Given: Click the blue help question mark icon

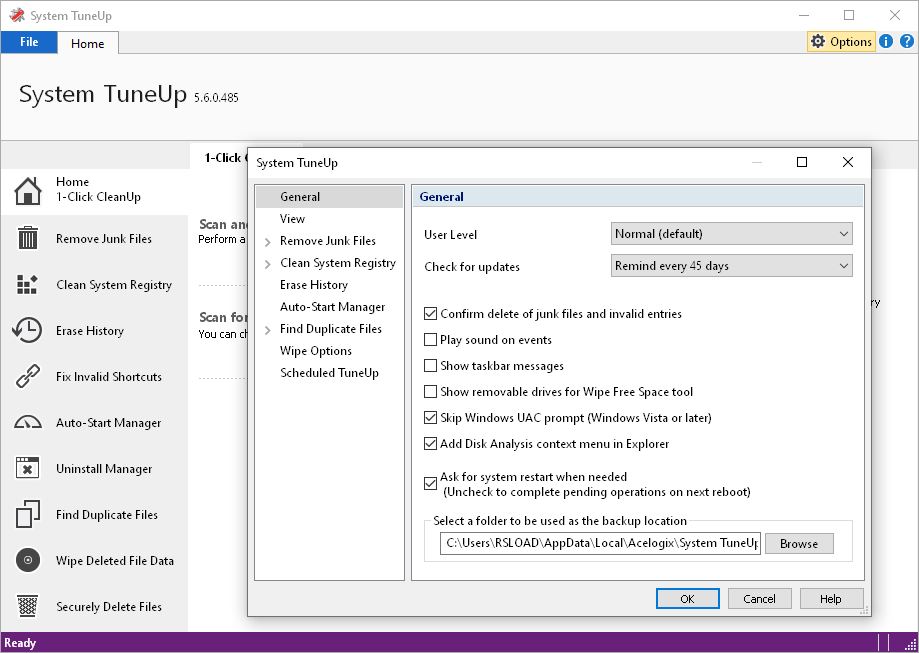Looking at the screenshot, I should point(907,41).
